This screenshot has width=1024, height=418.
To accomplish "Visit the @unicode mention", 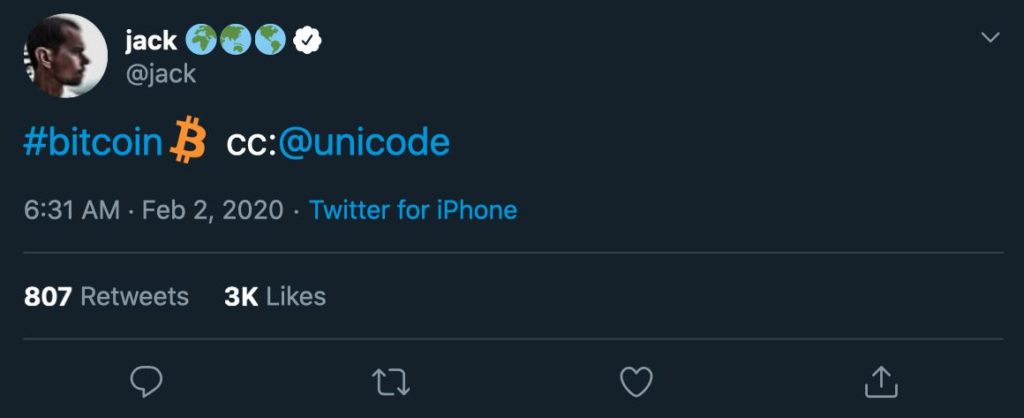I will (364, 143).
